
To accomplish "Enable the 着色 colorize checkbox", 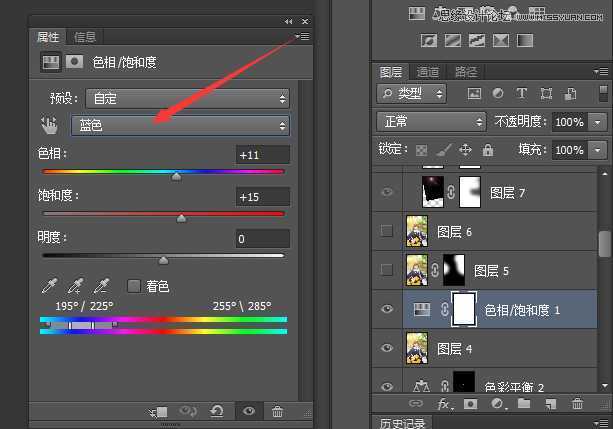I will (x=134, y=286).
